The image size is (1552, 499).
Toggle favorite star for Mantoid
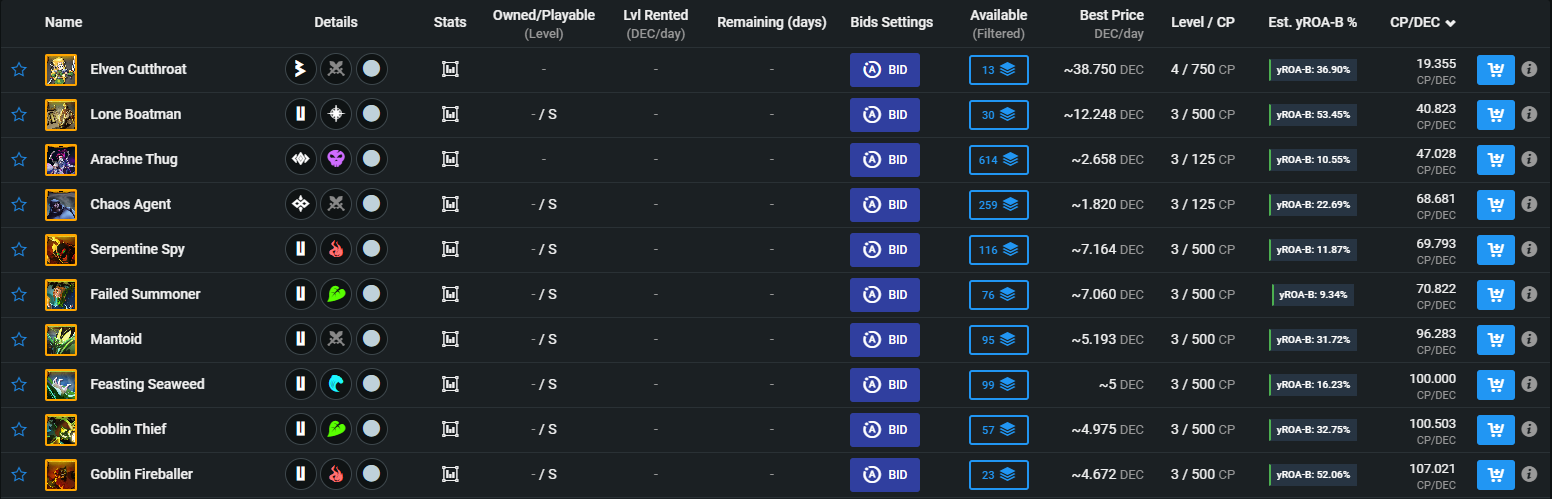coord(18,340)
